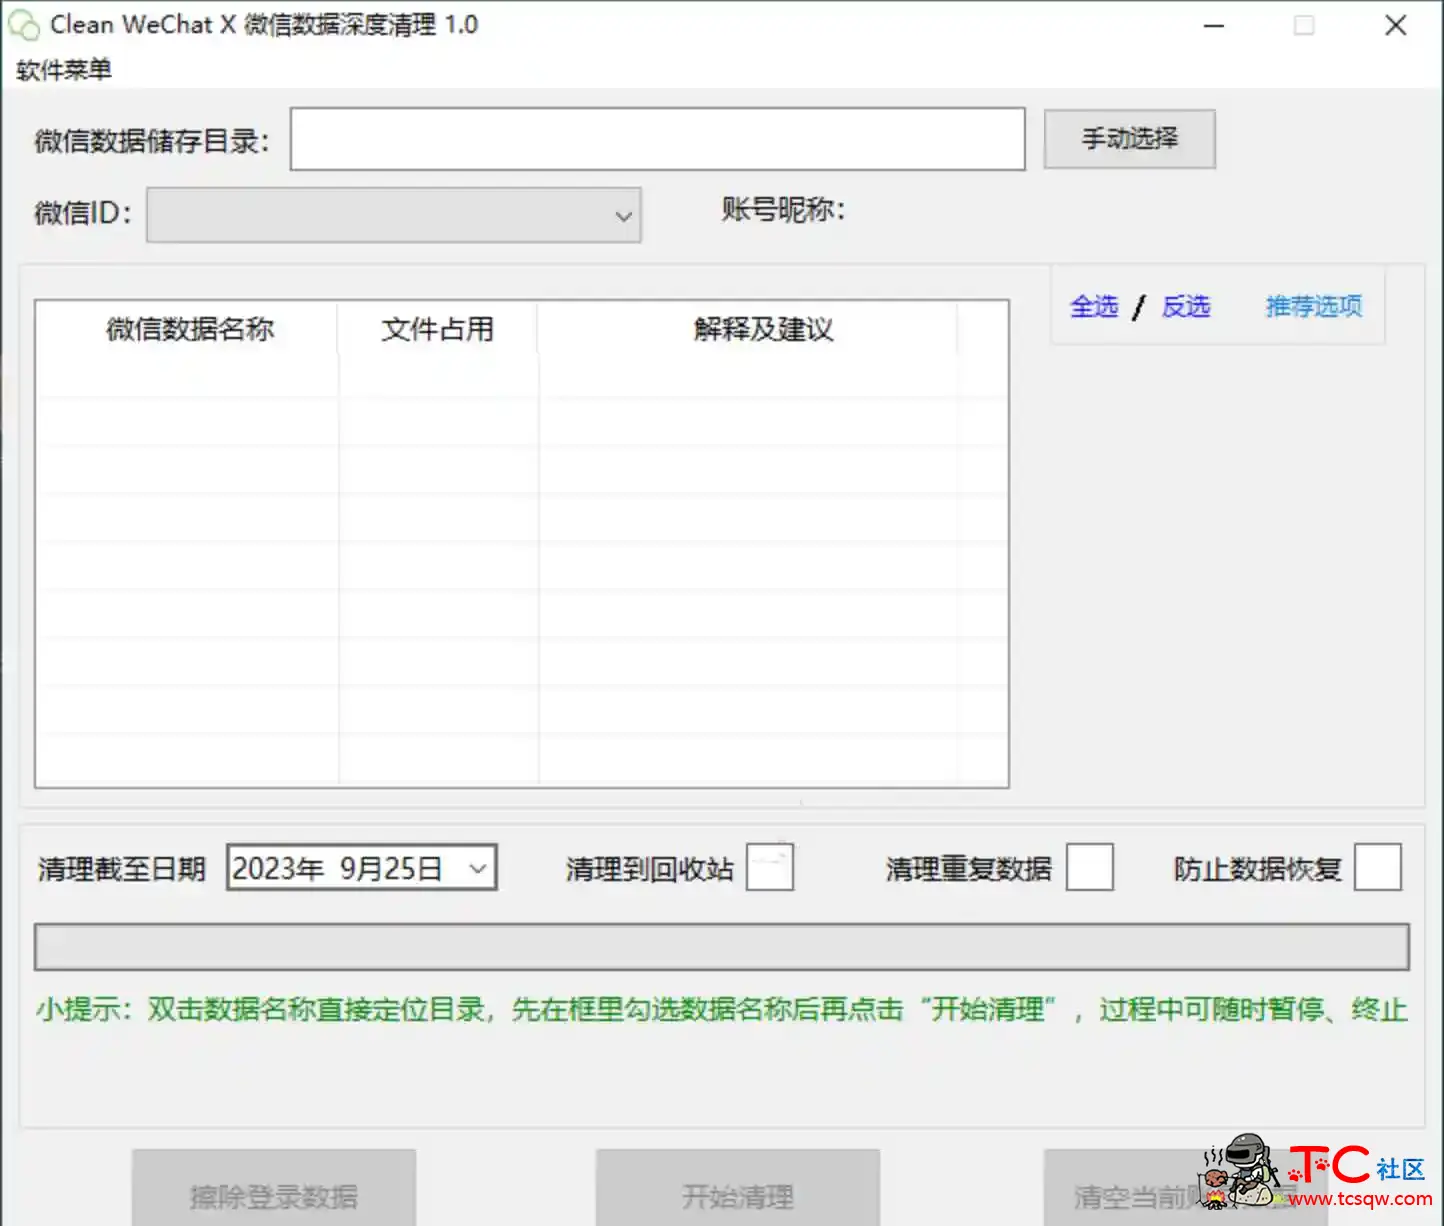Image resolution: width=1444 pixels, height=1226 pixels.
Task: Click the 微信数据储存目录 input field
Action: point(657,139)
